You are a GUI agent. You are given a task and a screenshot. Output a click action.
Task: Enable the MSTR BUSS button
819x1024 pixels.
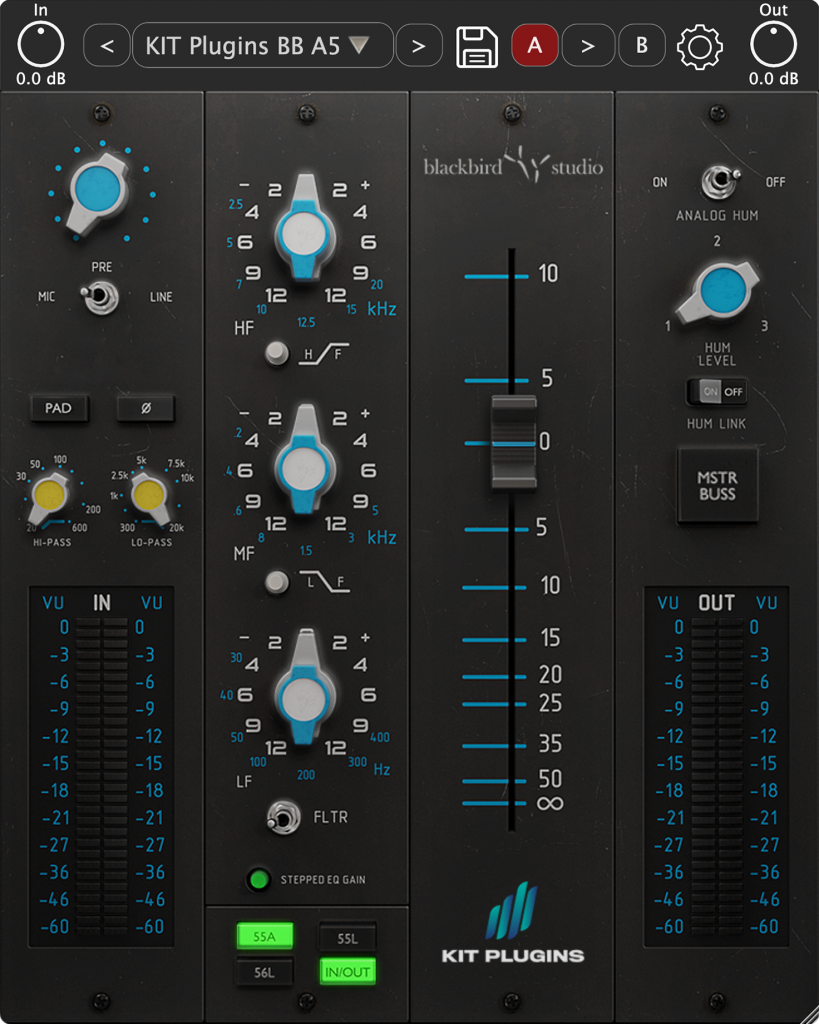pyautogui.click(x=717, y=484)
